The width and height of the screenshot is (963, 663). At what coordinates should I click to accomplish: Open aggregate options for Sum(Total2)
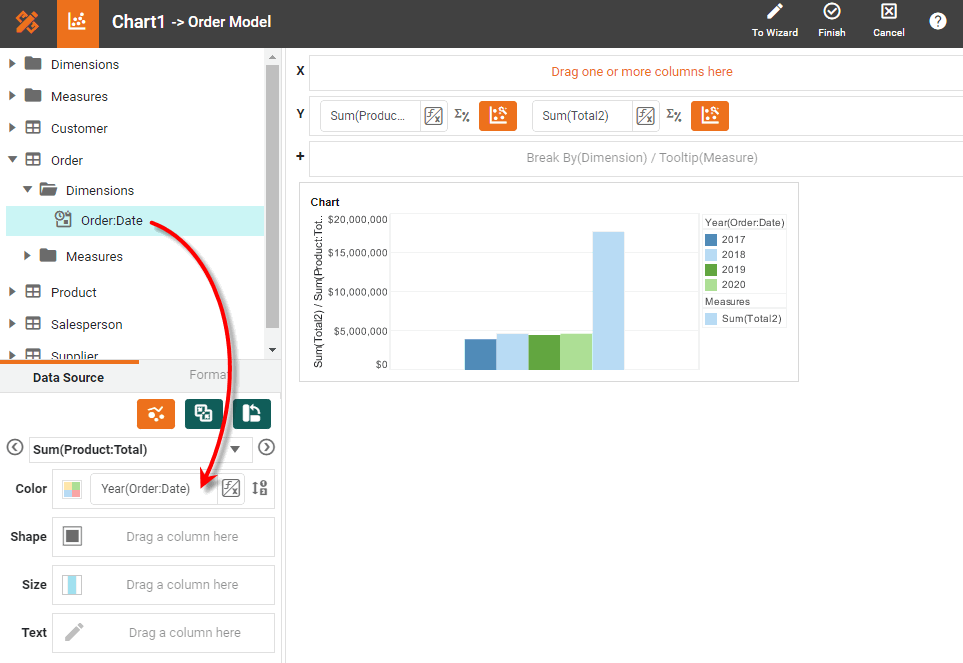click(x=674, y=116)
